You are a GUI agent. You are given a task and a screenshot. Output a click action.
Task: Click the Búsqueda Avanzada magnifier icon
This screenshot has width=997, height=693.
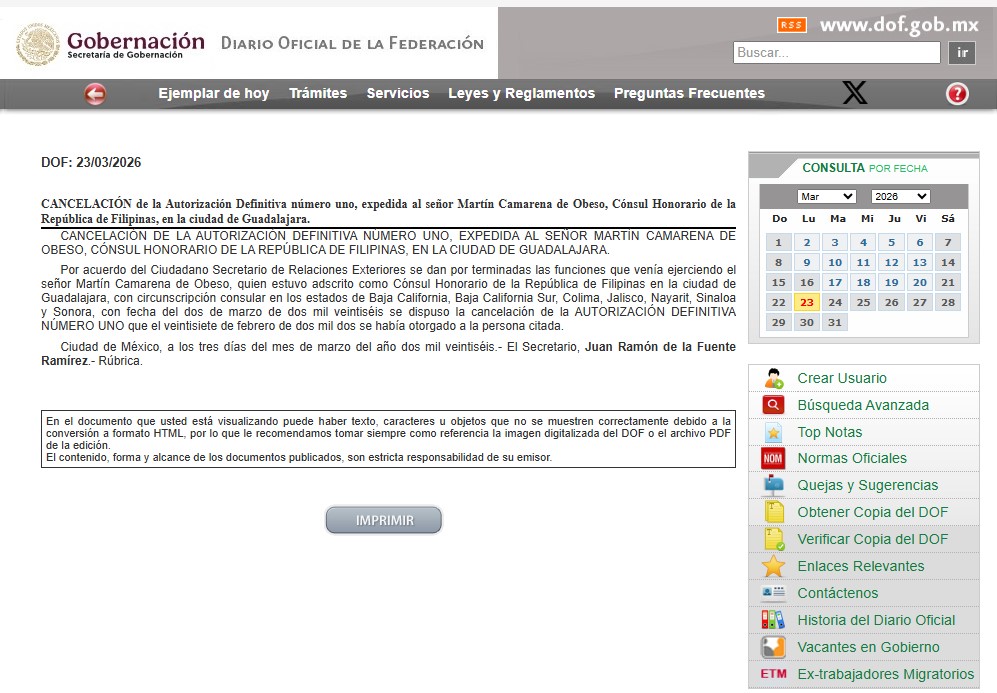tap(774, 405)
